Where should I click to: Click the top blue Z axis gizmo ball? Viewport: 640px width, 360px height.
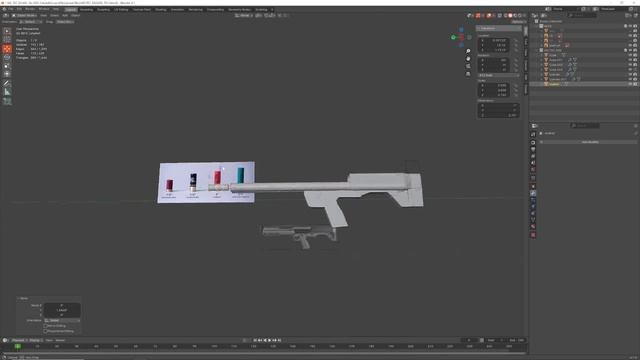click(462, 29)
